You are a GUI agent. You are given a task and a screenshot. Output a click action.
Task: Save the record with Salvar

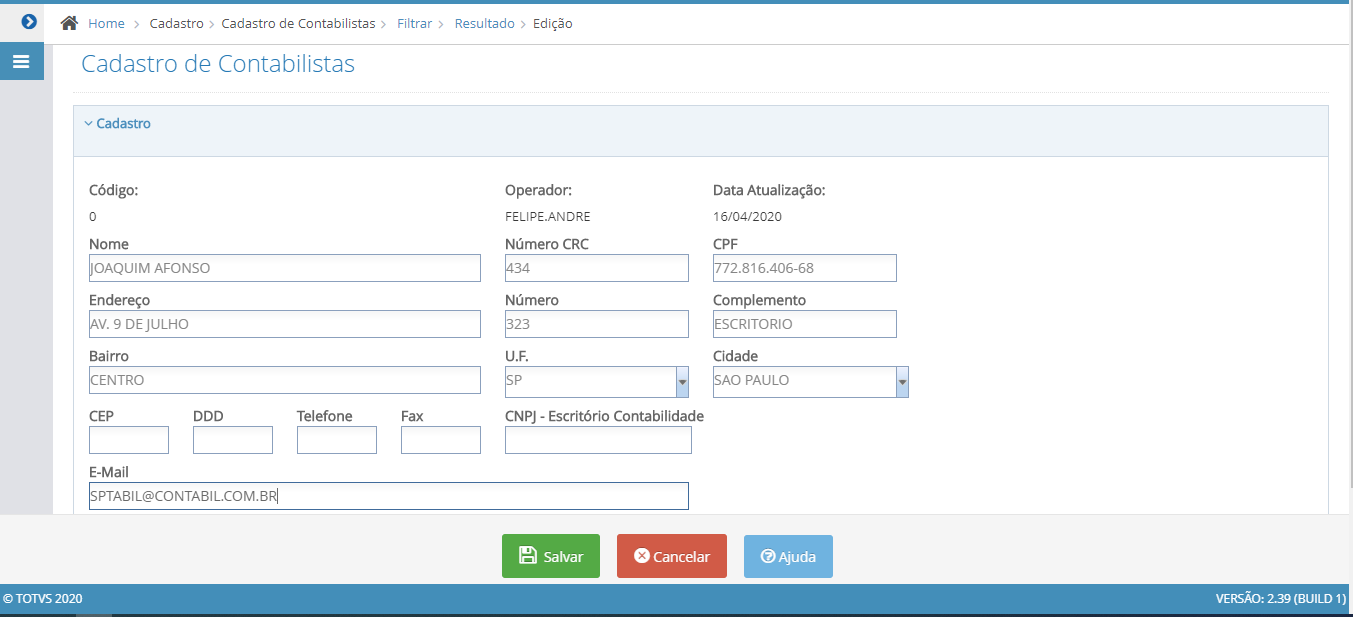pyautogui.click(x=551, y=556)
